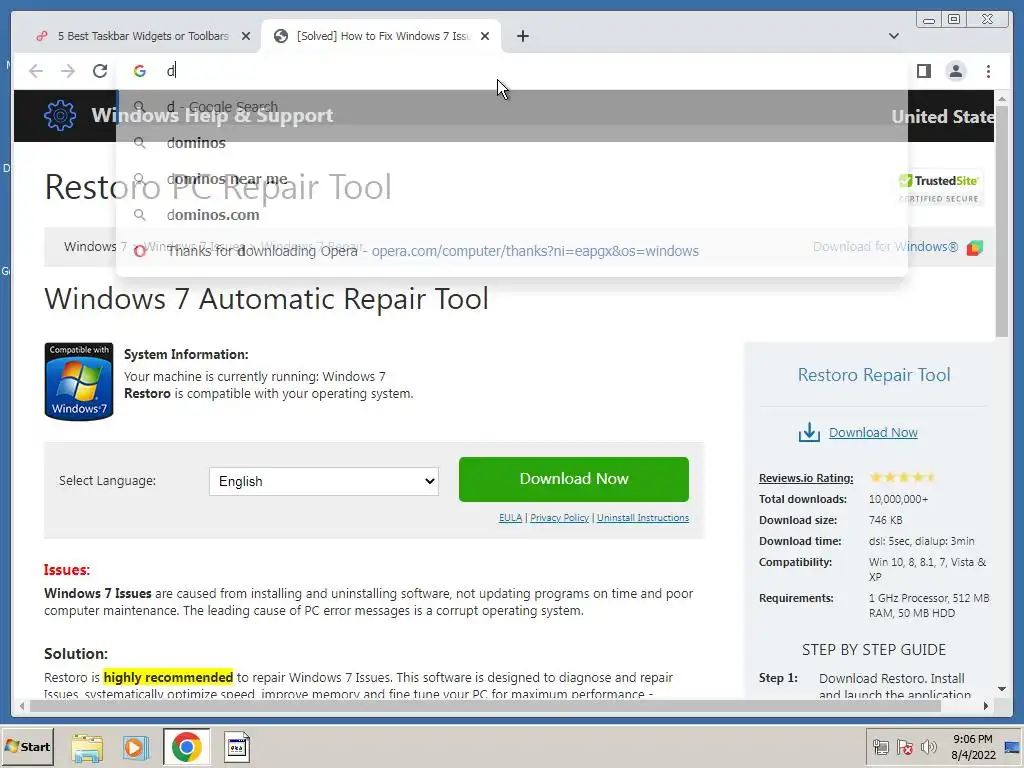The height and width of the screenshot is (768, 1024).
Task: Launch Windows Media Player from taskbar
Action: (135, 747)
